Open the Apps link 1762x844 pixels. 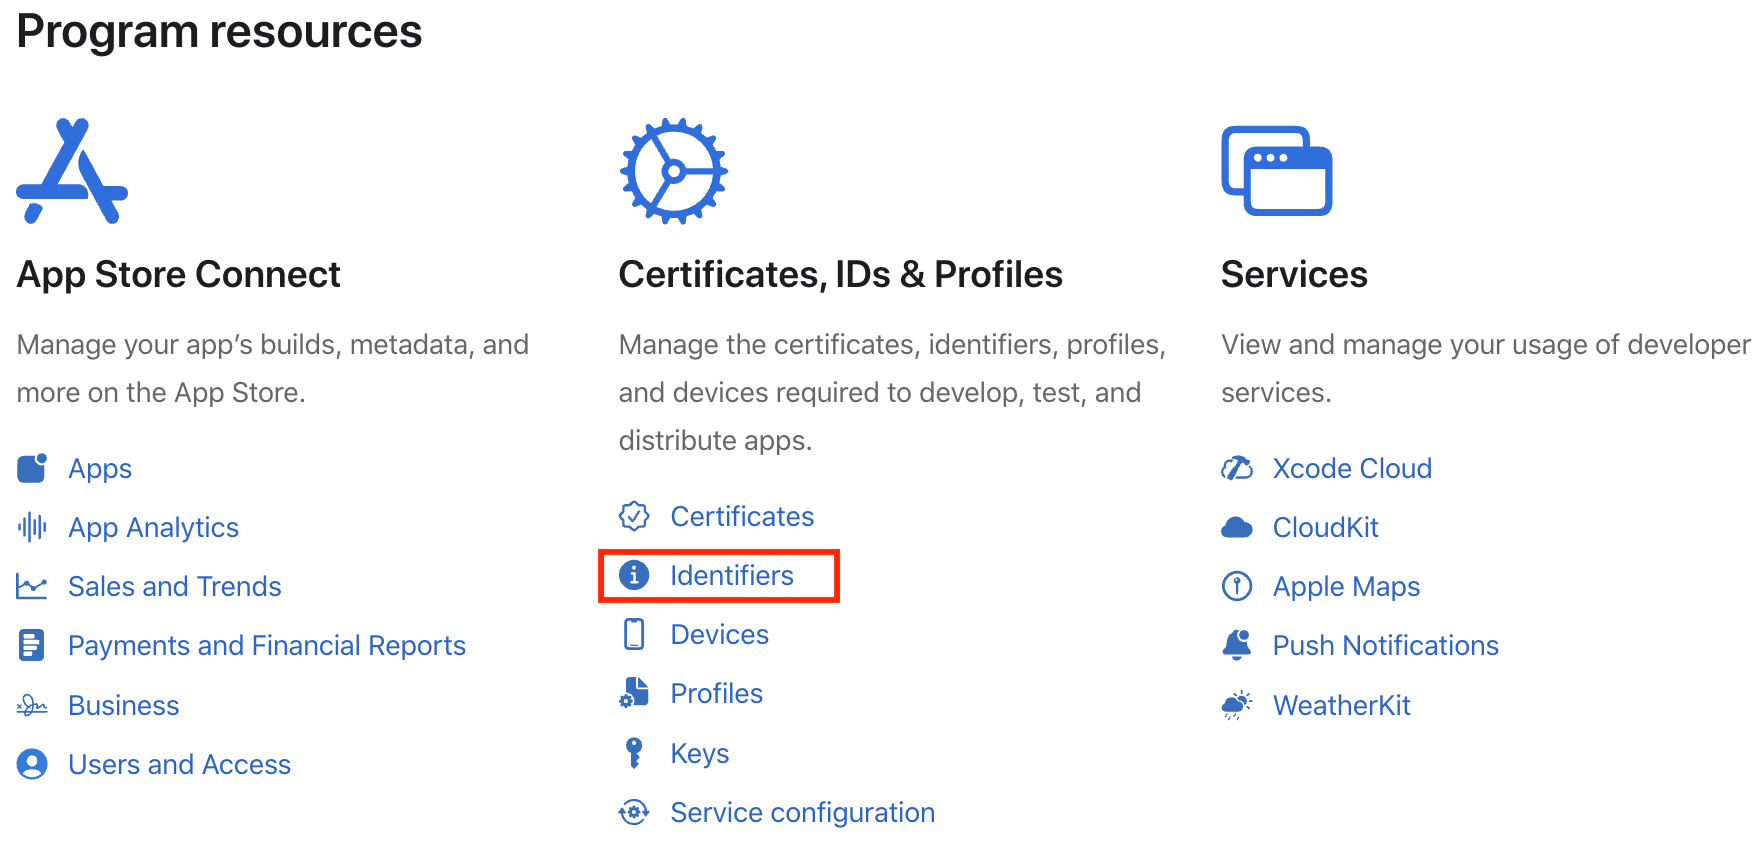point(100,468)
